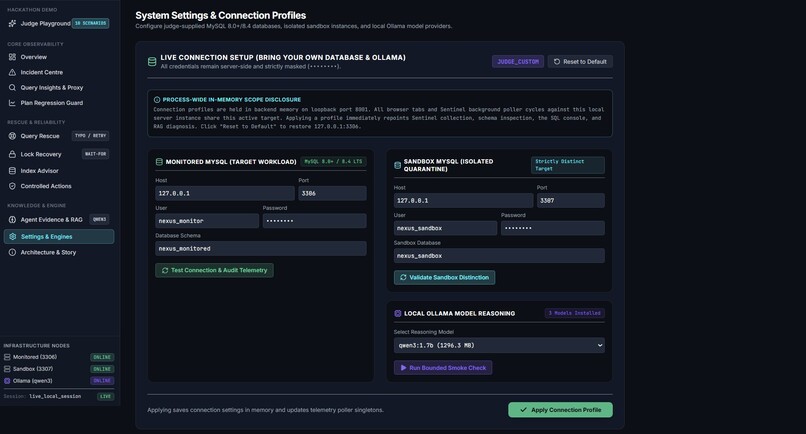Click the Monitored MySQL database icon
Screen dimensions: 806x434
[159, 161]
